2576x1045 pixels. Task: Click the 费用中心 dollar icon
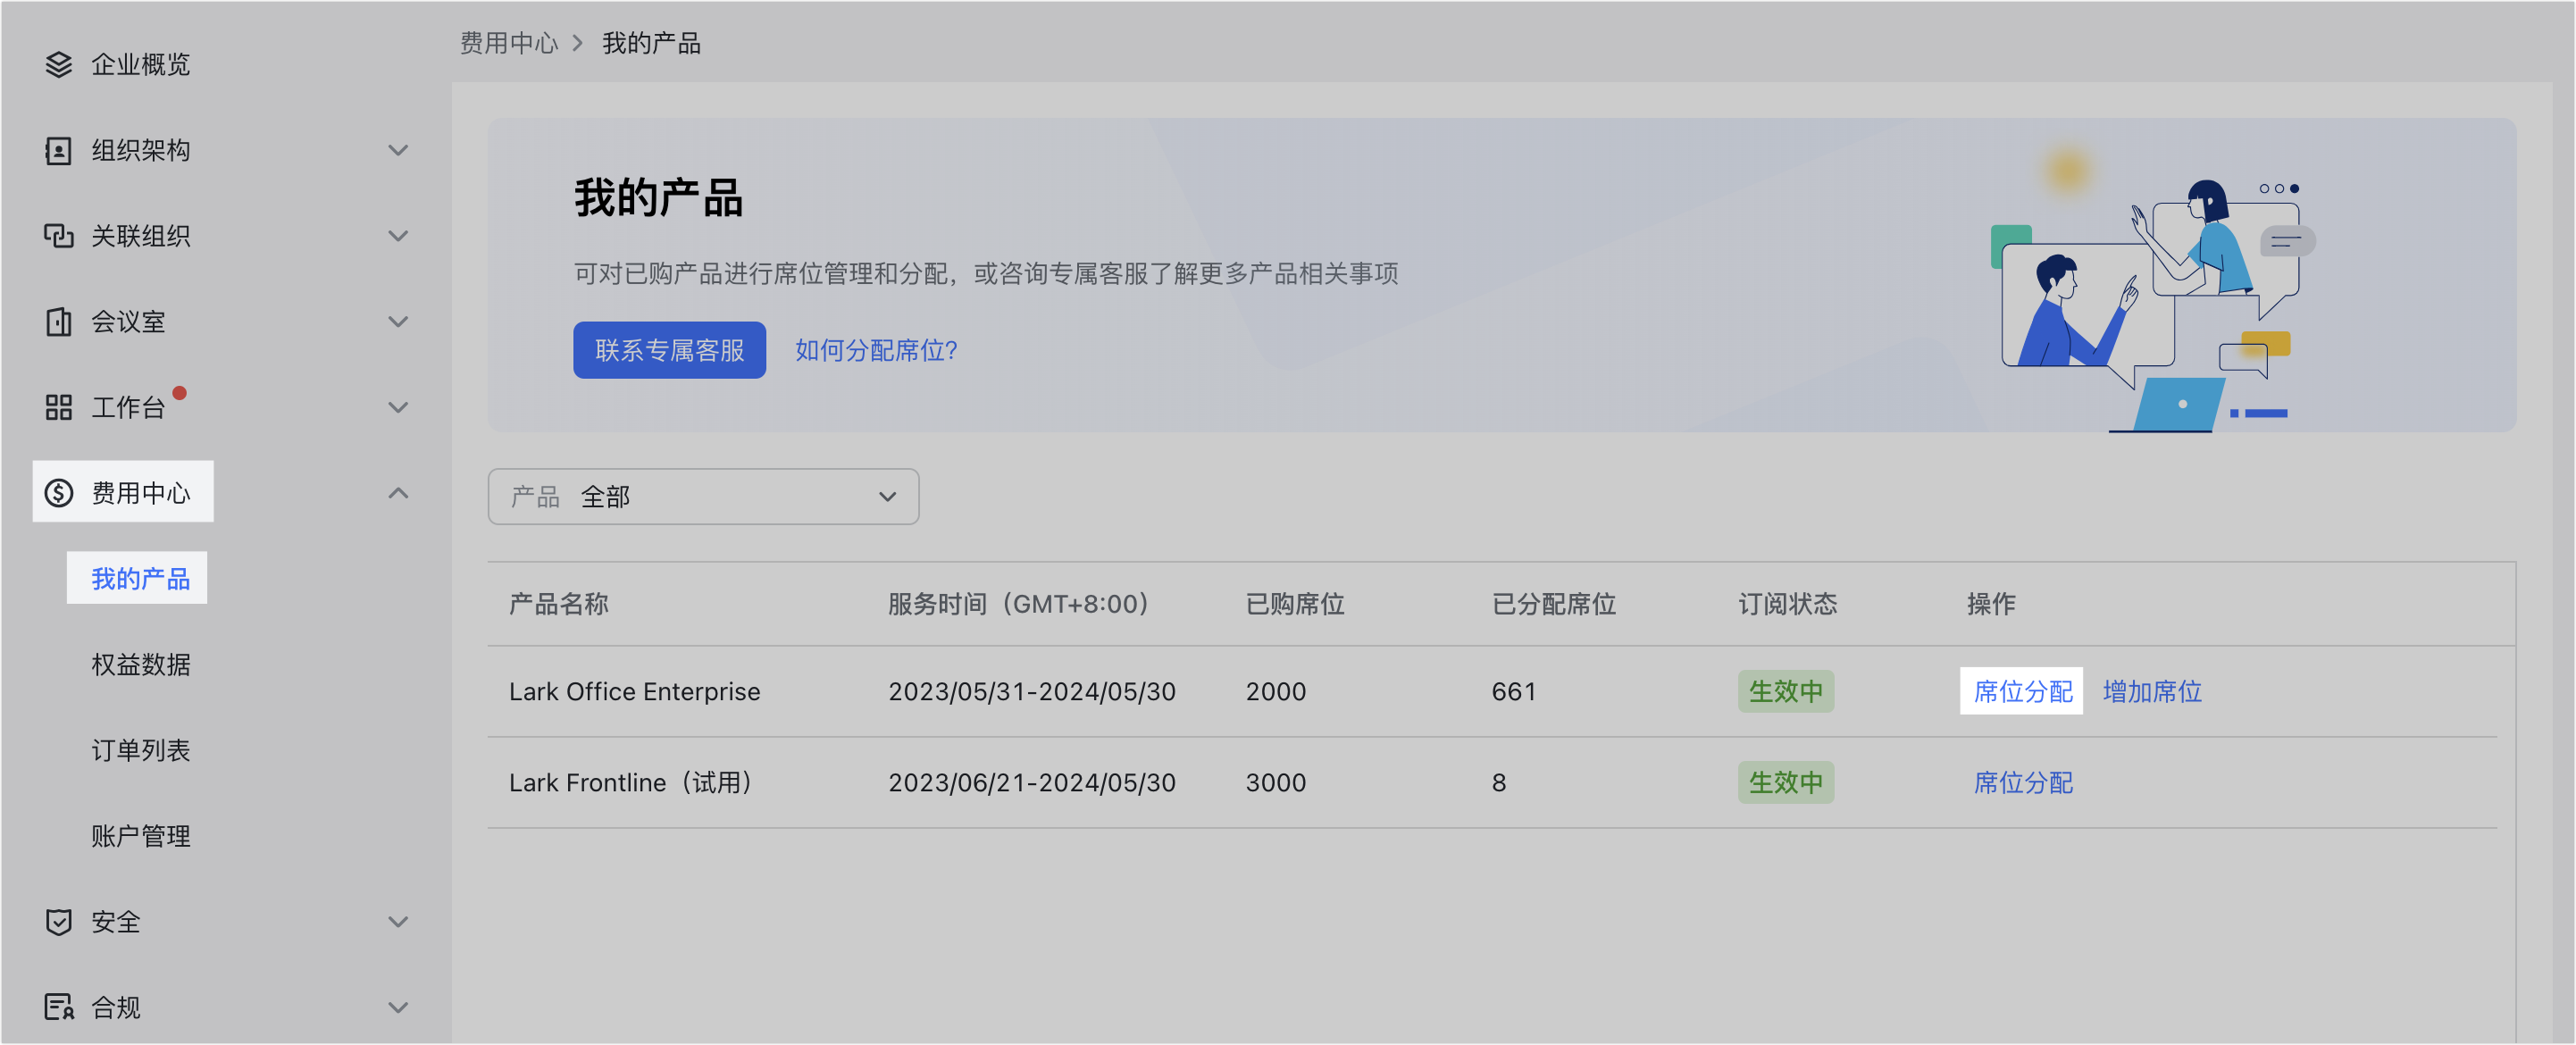coord(59,493)
